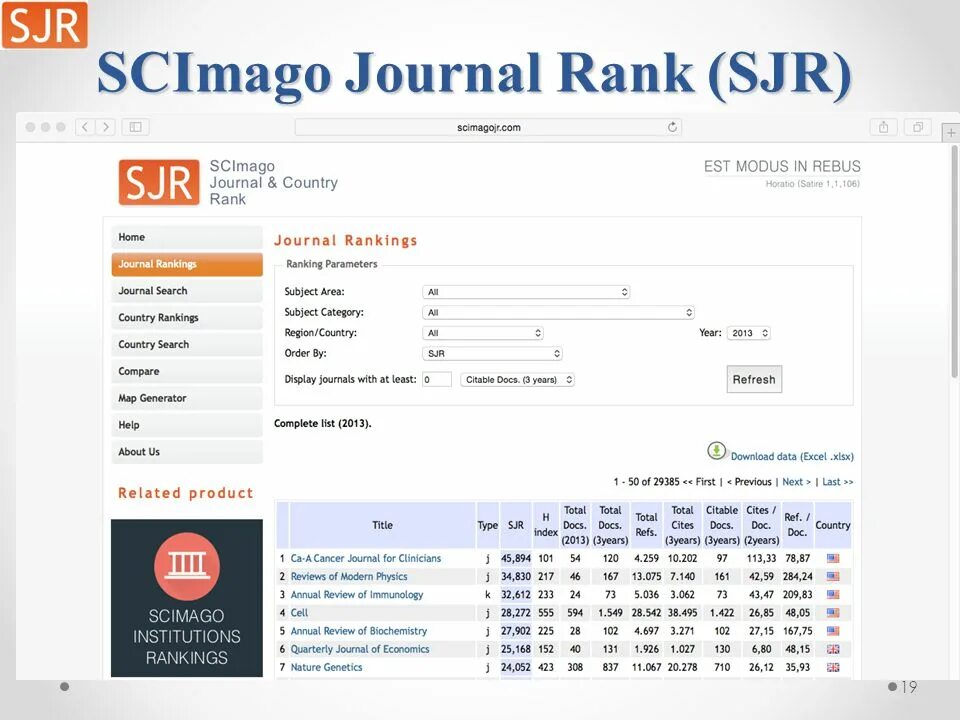Add a new tab with plus icon

point(951,132)
